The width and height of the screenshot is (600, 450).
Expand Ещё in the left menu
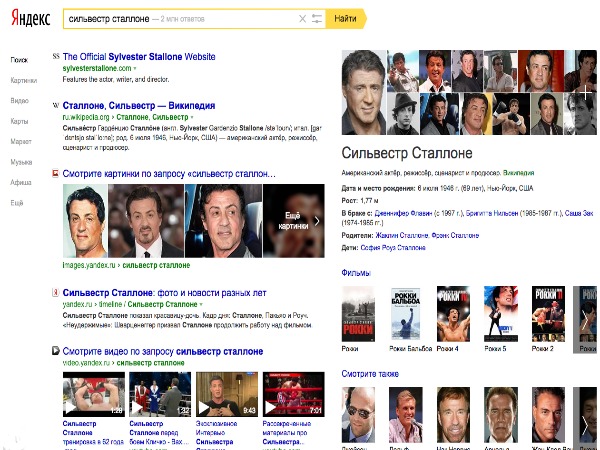pos(17,203)
